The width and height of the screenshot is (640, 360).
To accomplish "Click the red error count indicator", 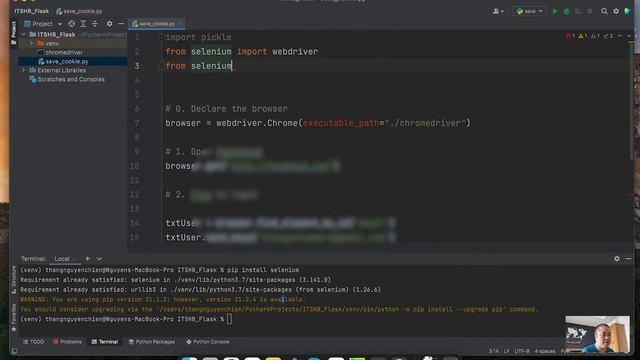I will coord(570,36).
